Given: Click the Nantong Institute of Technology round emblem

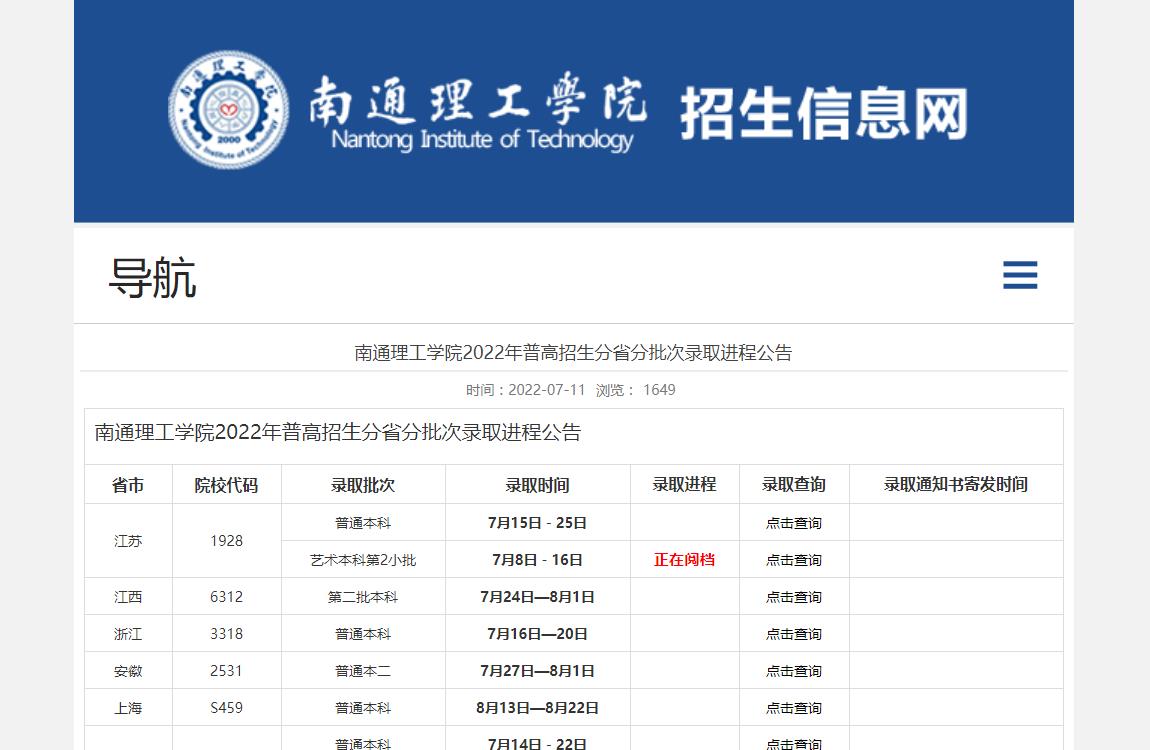Looking at the screenshot, I should [228, 110].
